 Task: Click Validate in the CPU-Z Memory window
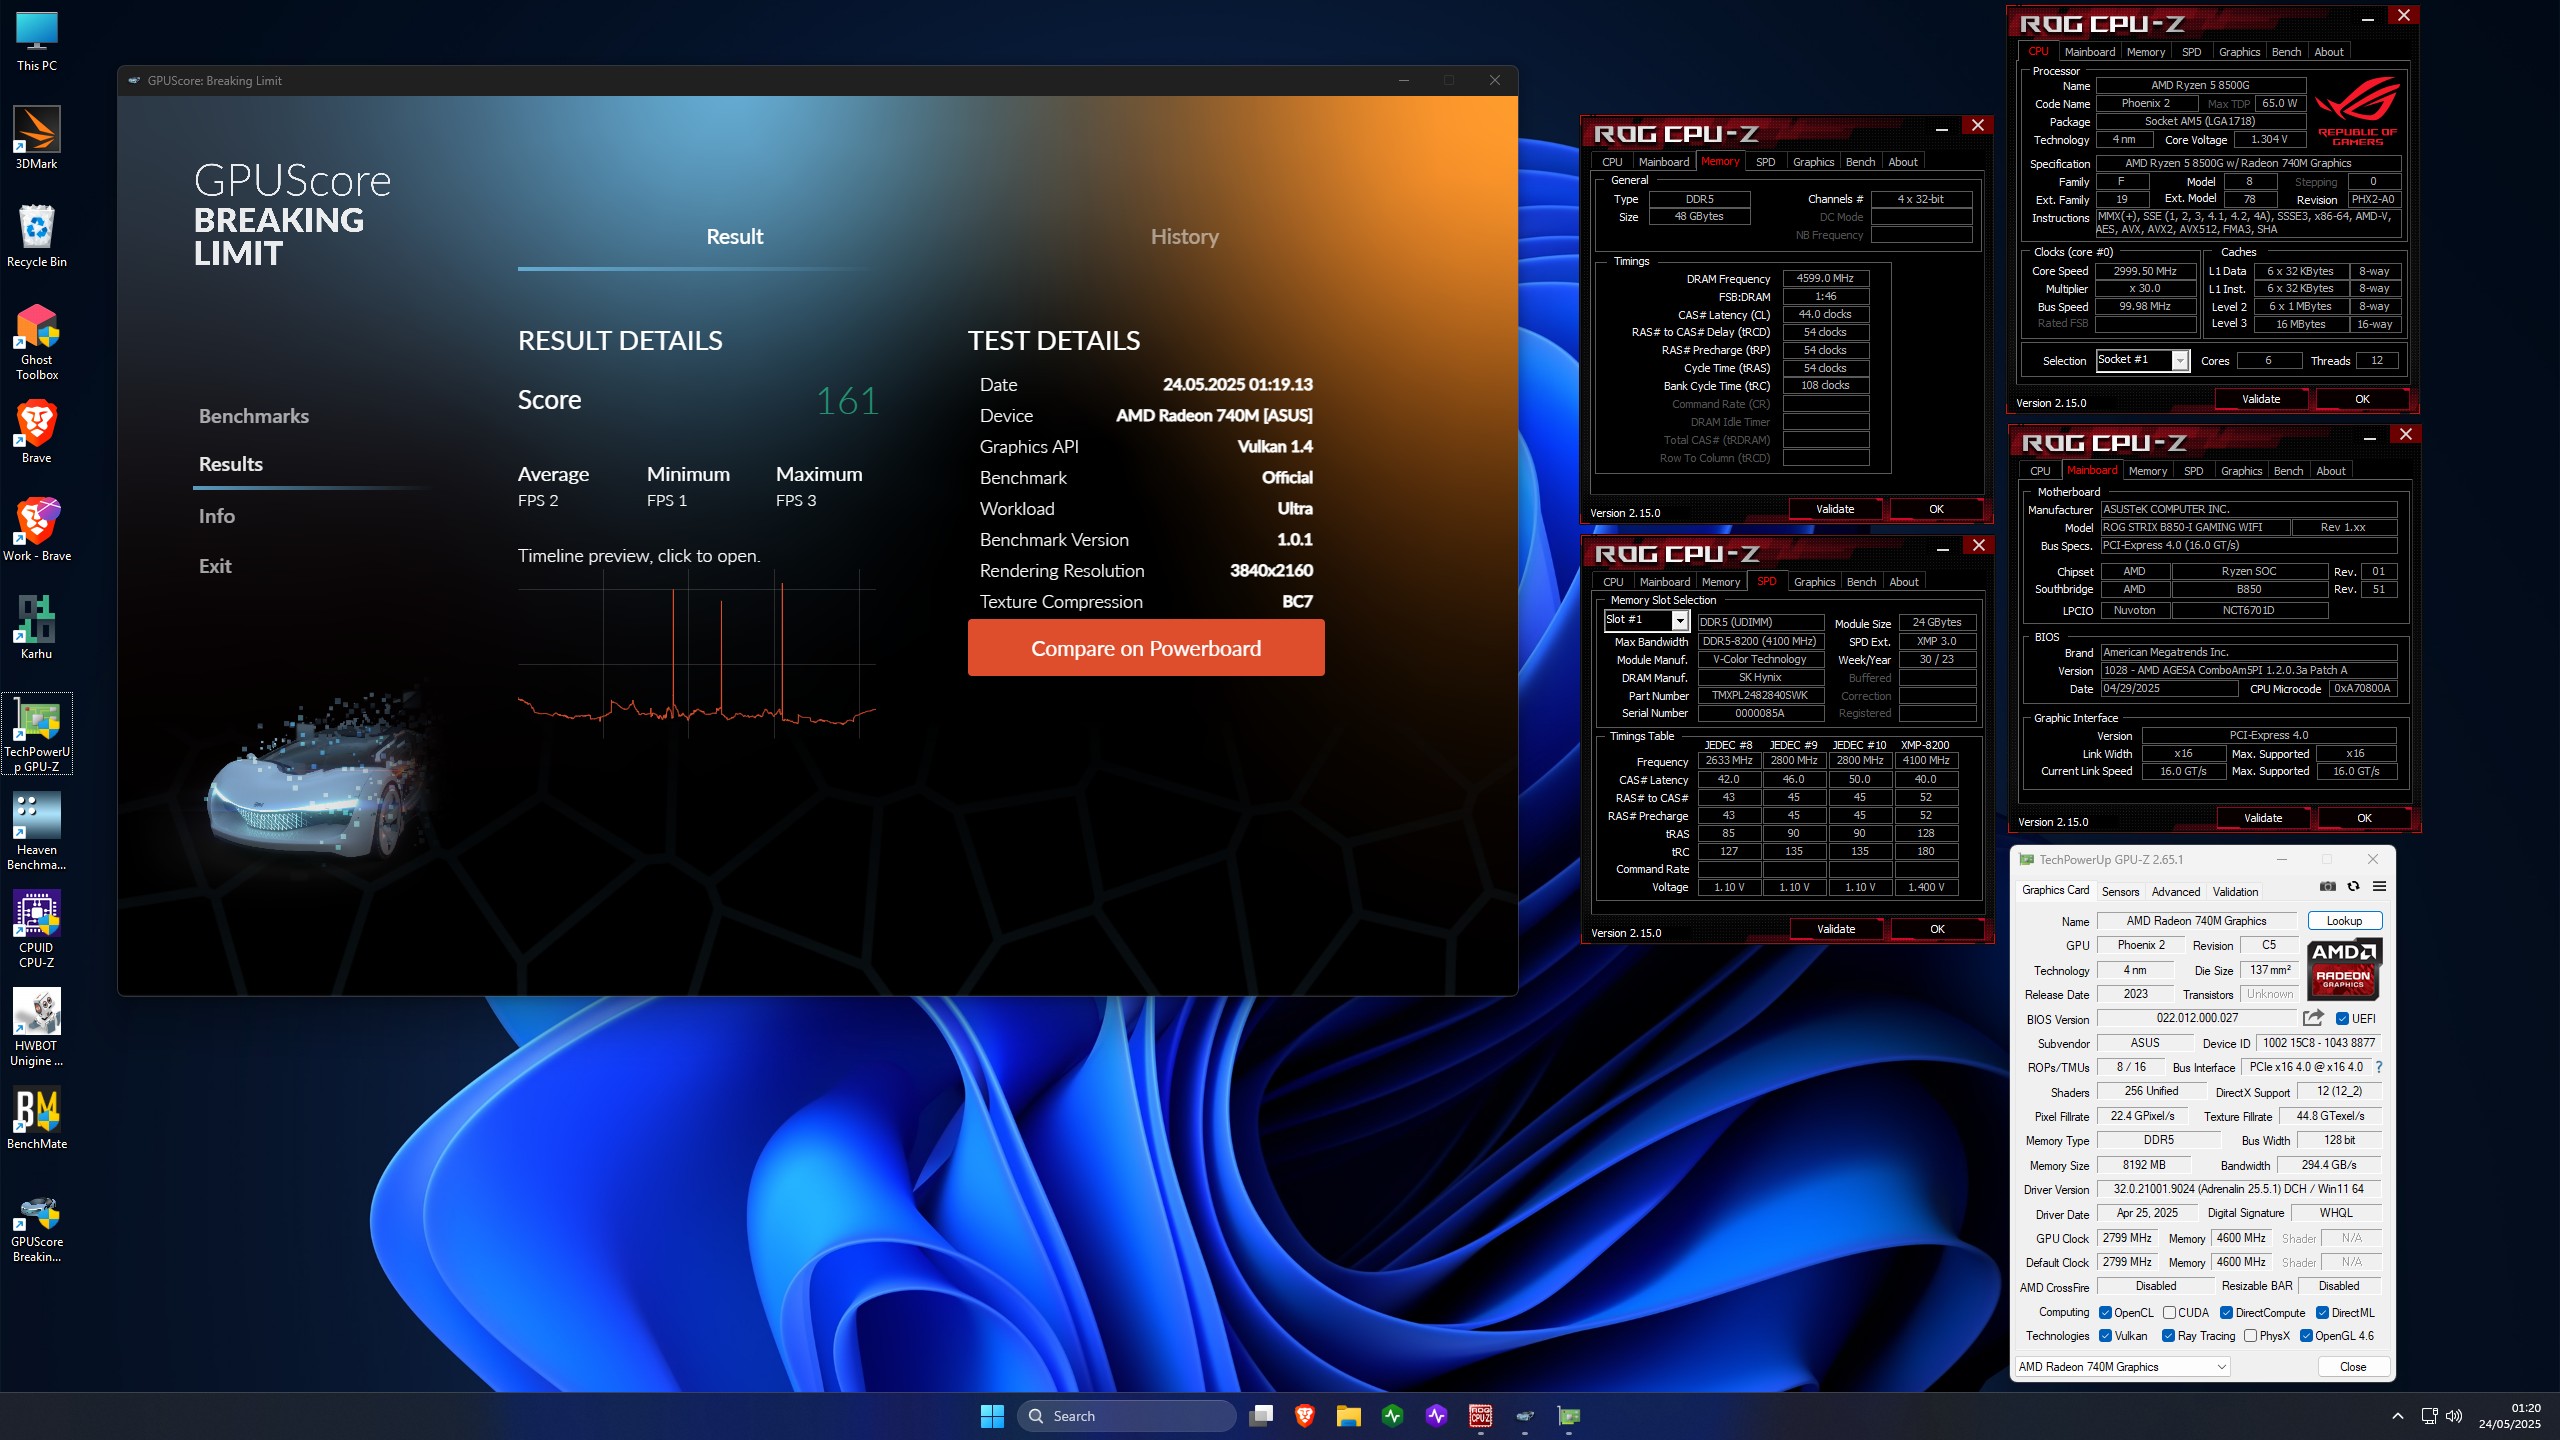1835,509
